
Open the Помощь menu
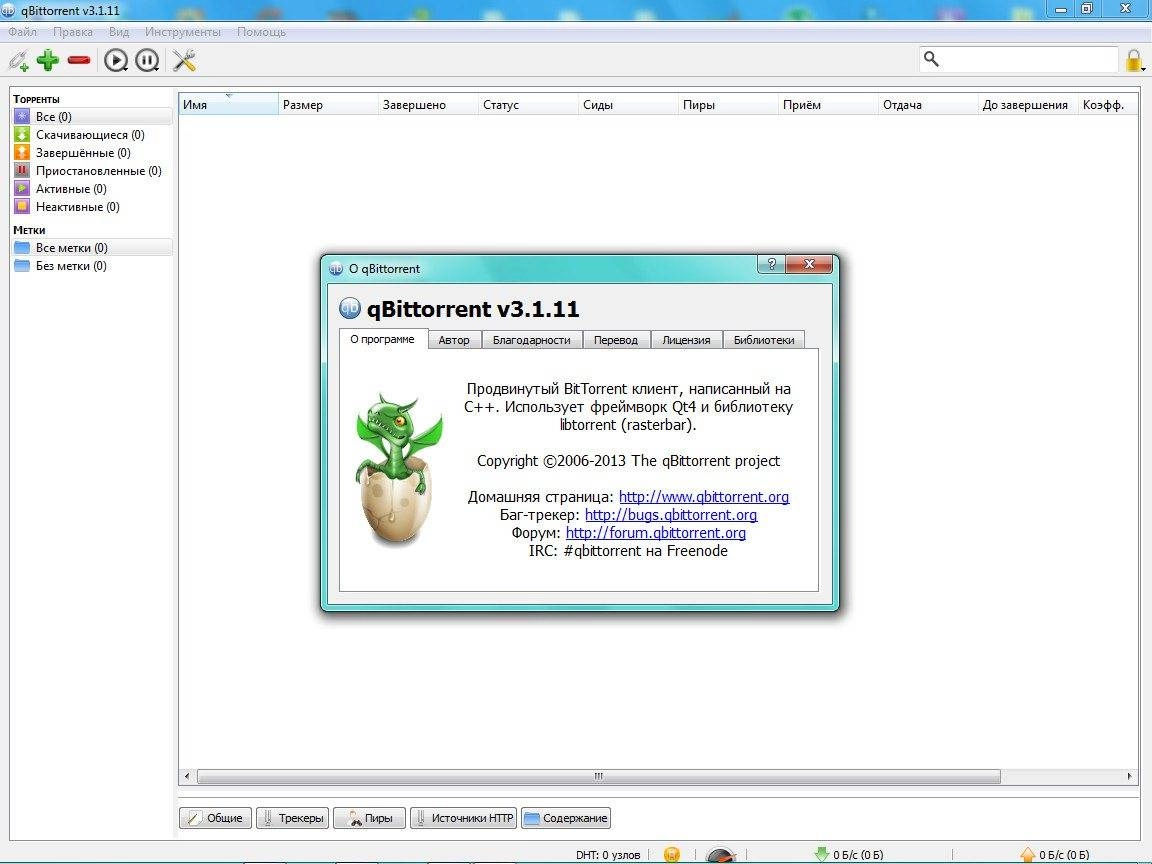tap(261, 32)
